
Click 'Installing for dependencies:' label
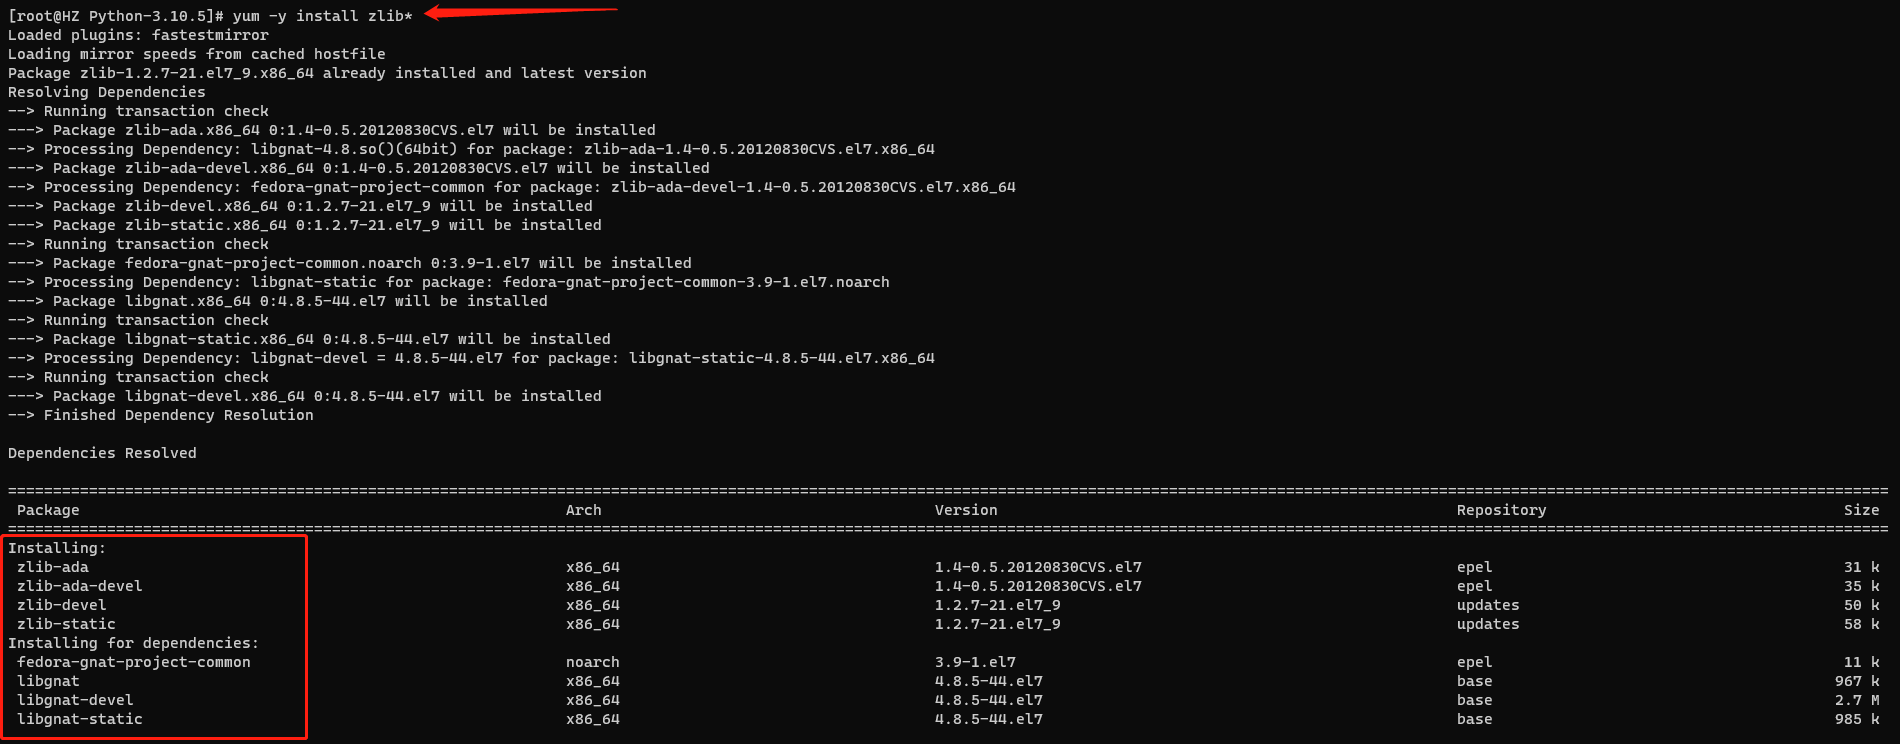pos(133,643)
